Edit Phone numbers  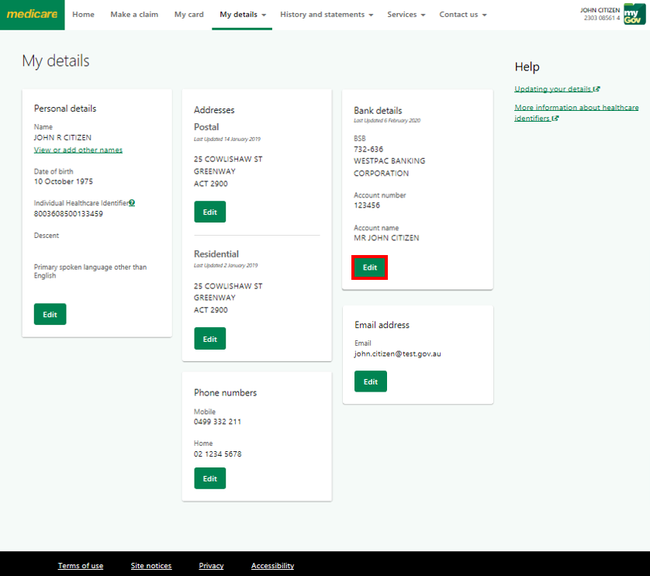tap(210, 479)
